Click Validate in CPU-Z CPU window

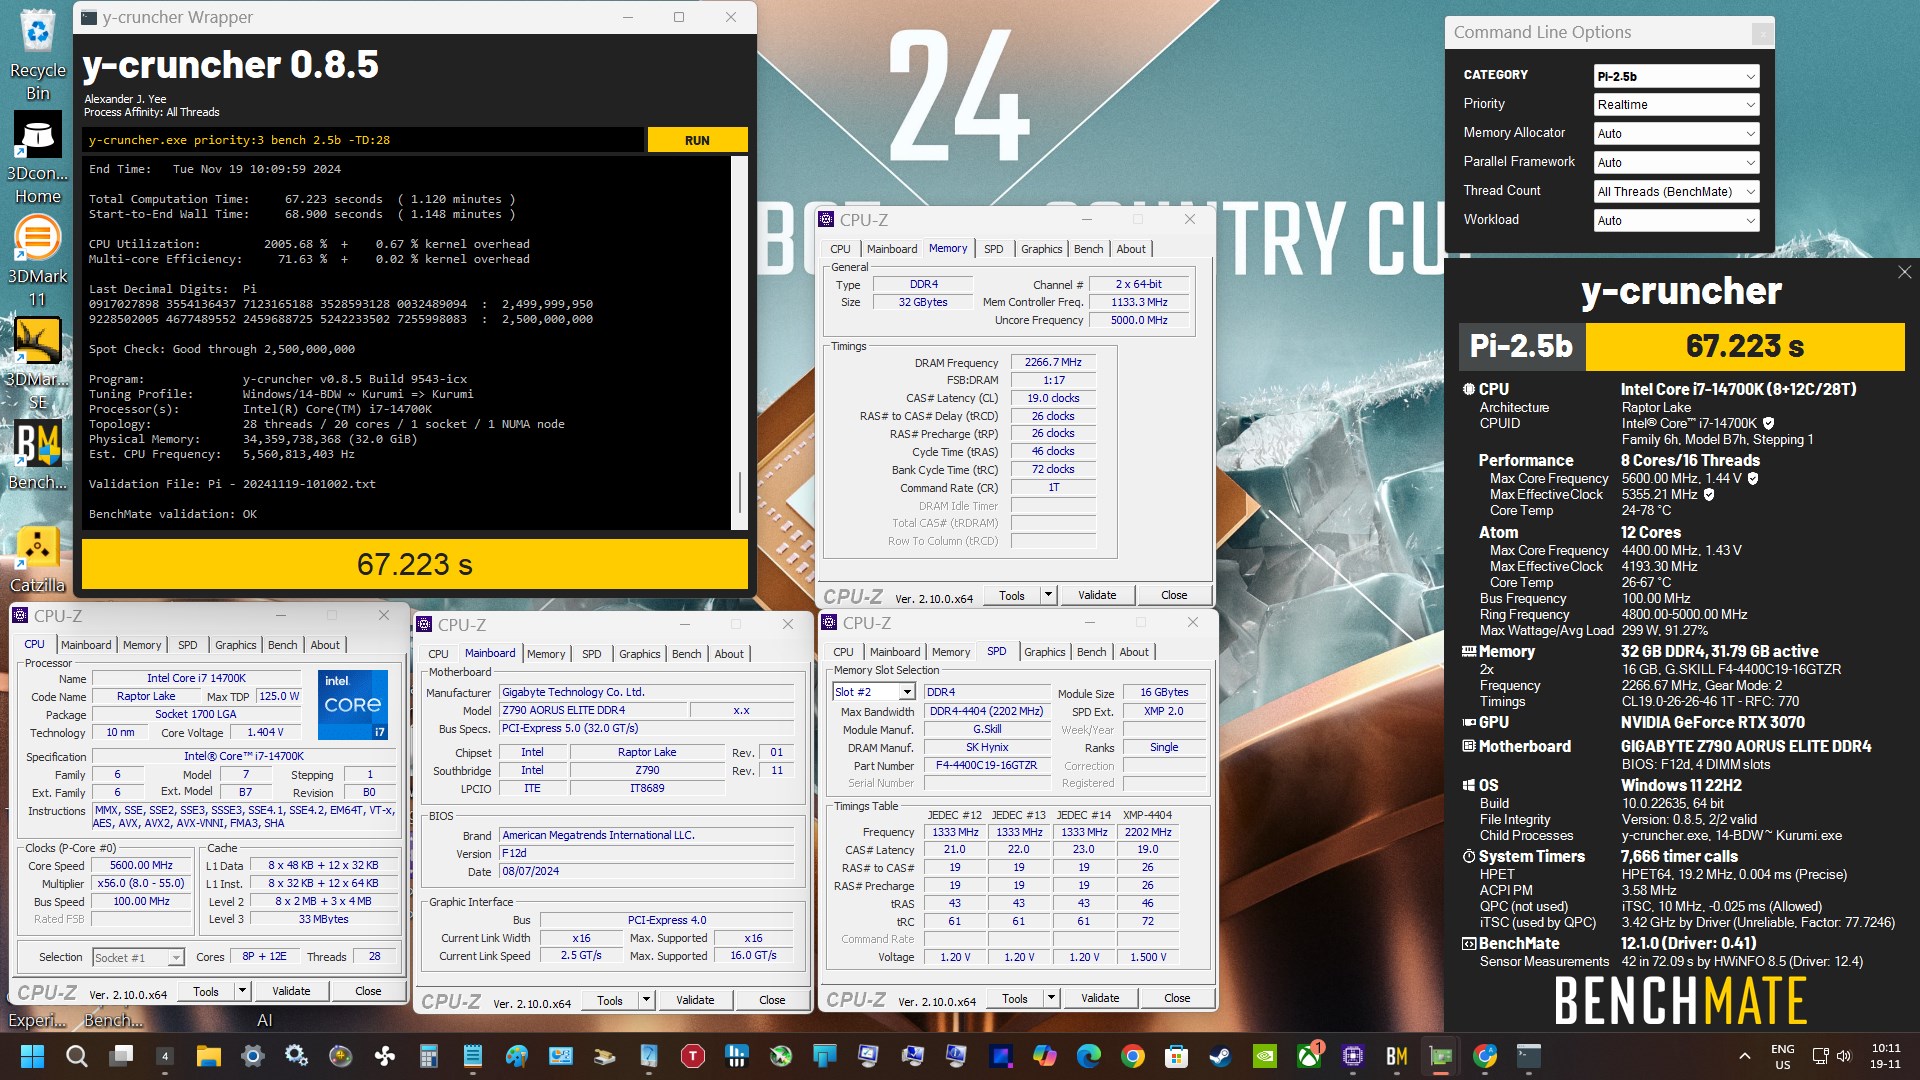click(x=291, y=991)
